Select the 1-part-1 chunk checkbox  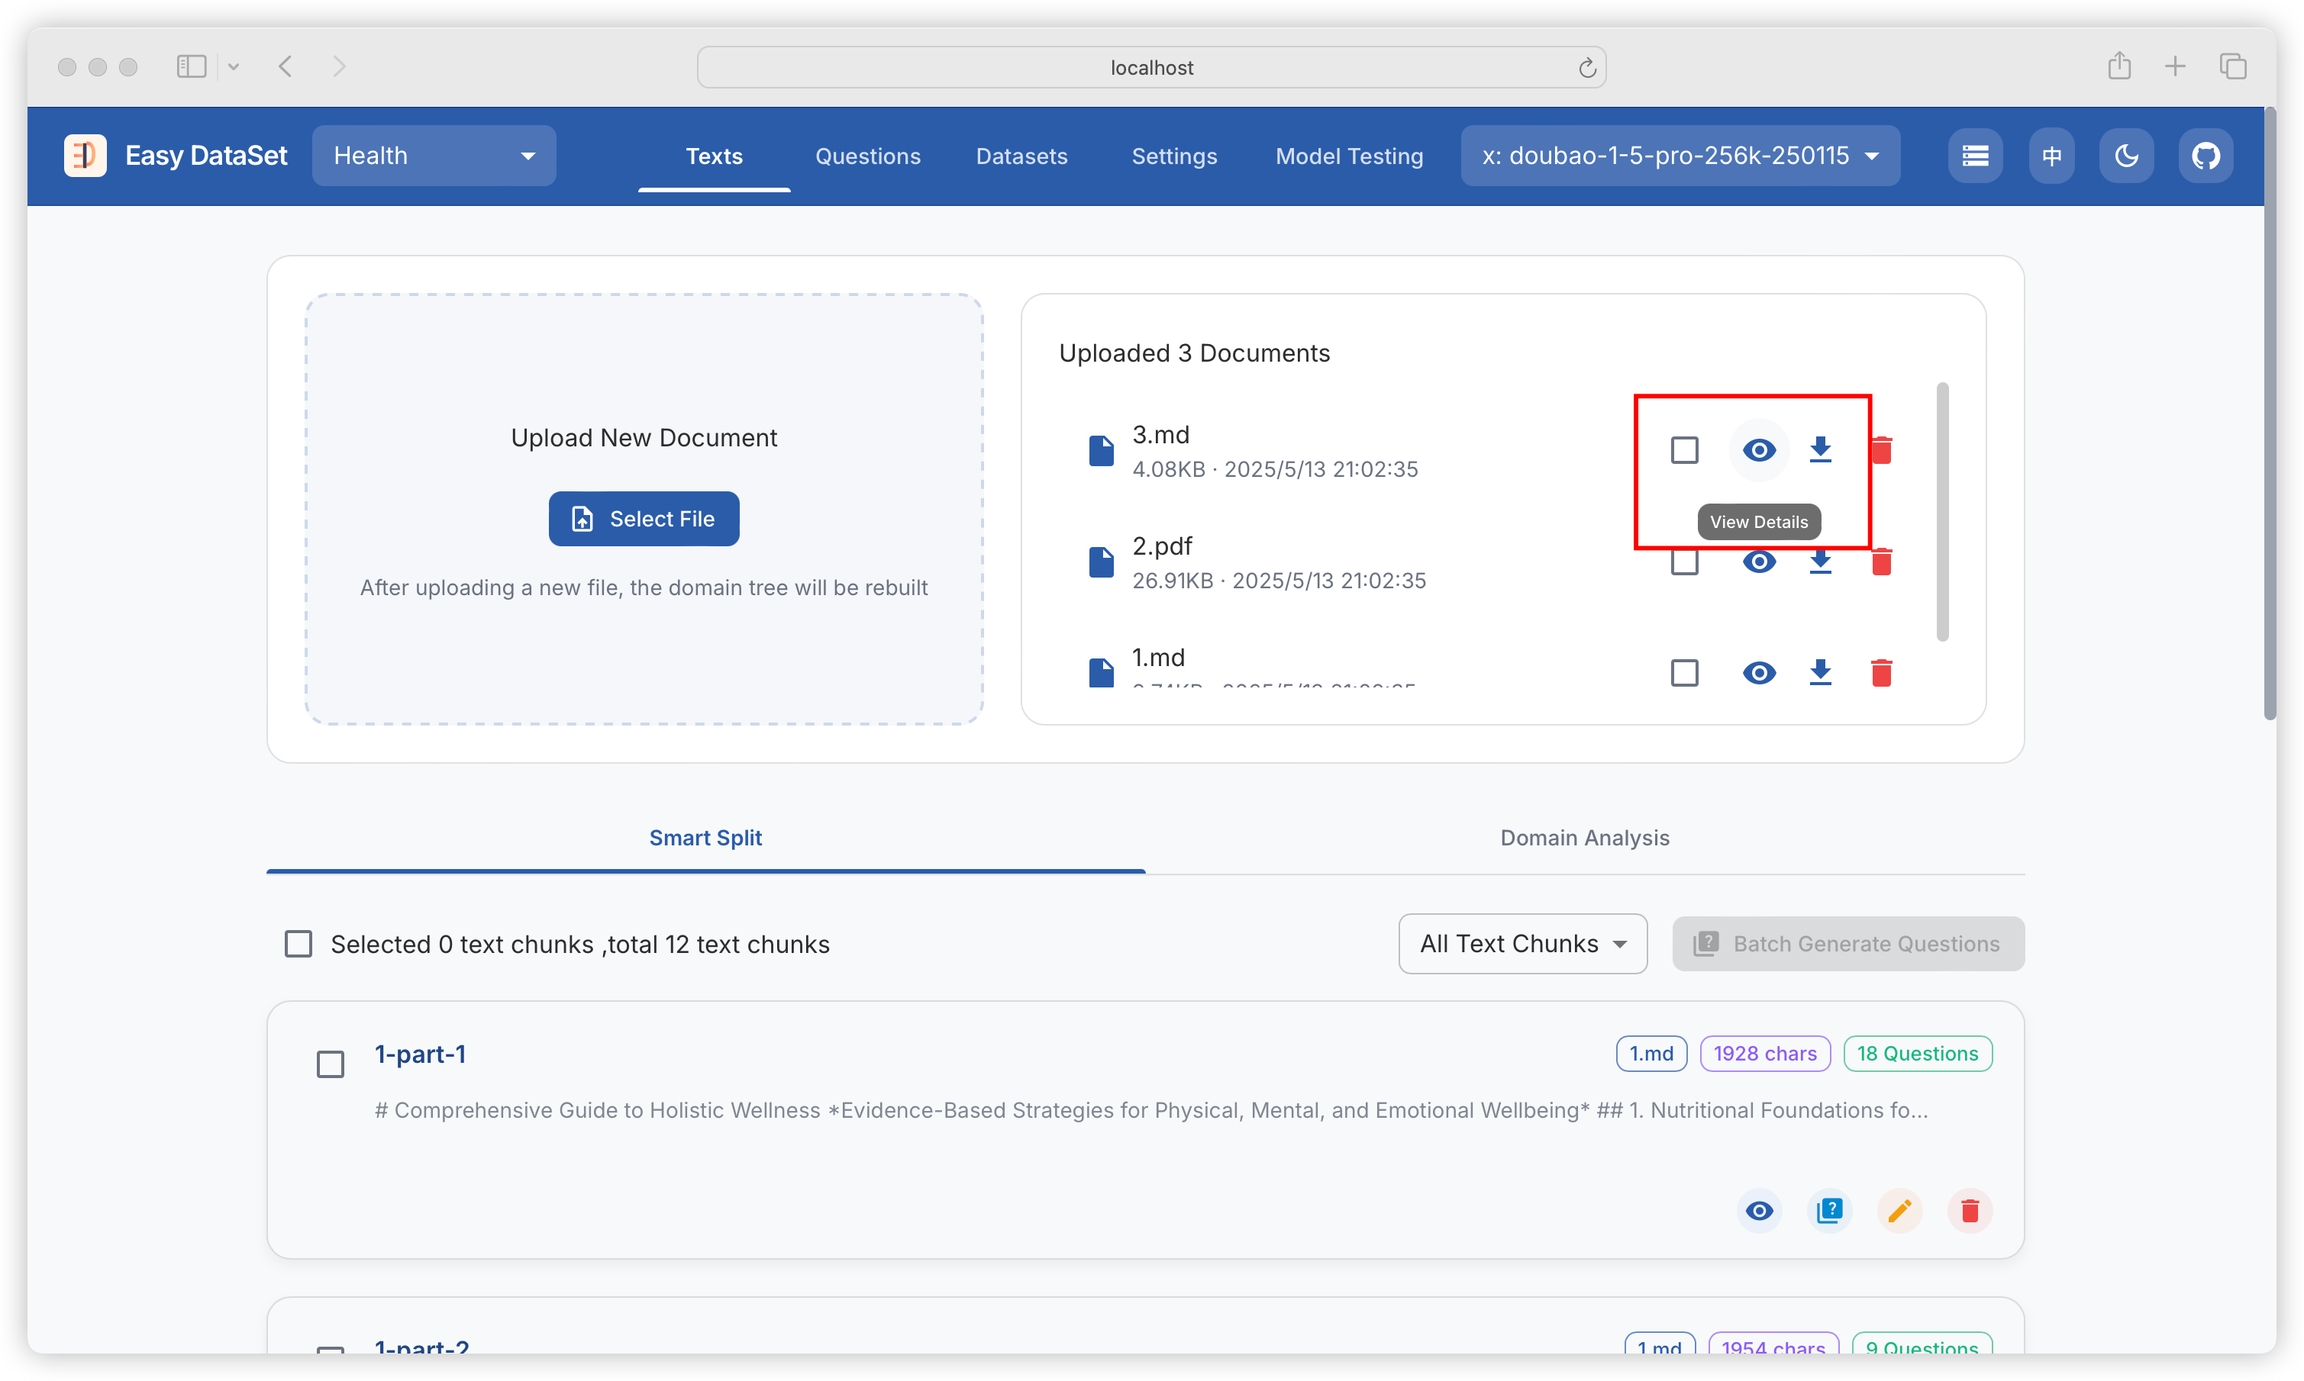(330, 1064)
